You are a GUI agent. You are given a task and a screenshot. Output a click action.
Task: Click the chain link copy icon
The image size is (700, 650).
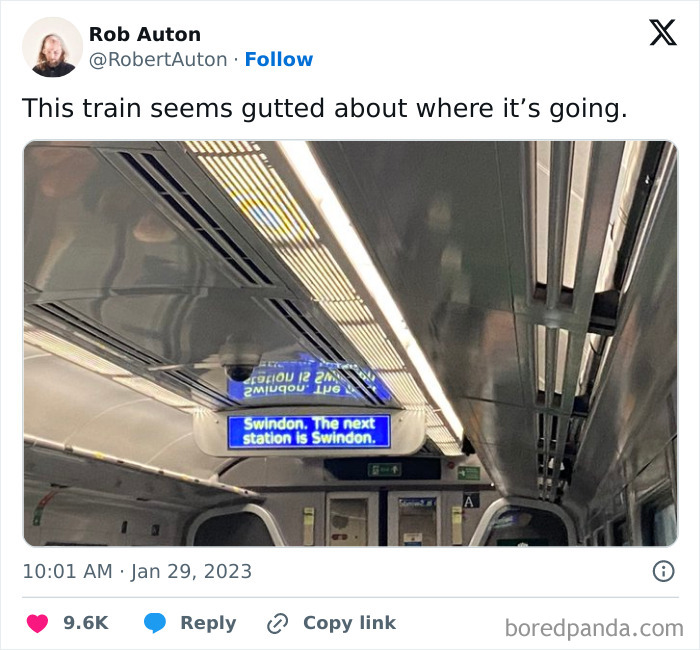pos(278,623)
